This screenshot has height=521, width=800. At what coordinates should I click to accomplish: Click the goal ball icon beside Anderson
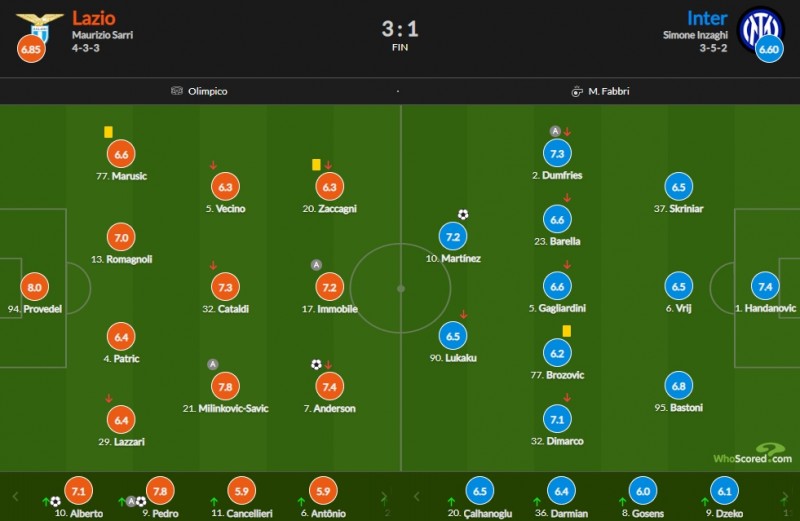[x=316, y=365]
